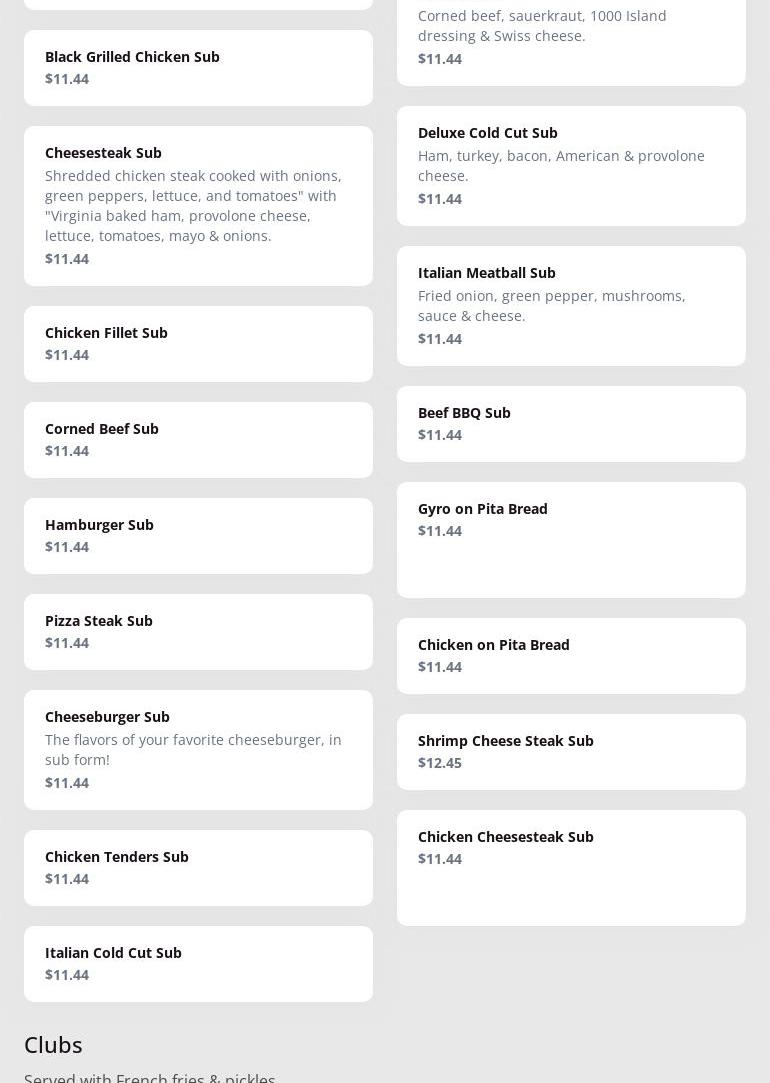The image size is (770, 1083).
Task: Click the Italian Meatball Sub card
Action: [571, 305]
